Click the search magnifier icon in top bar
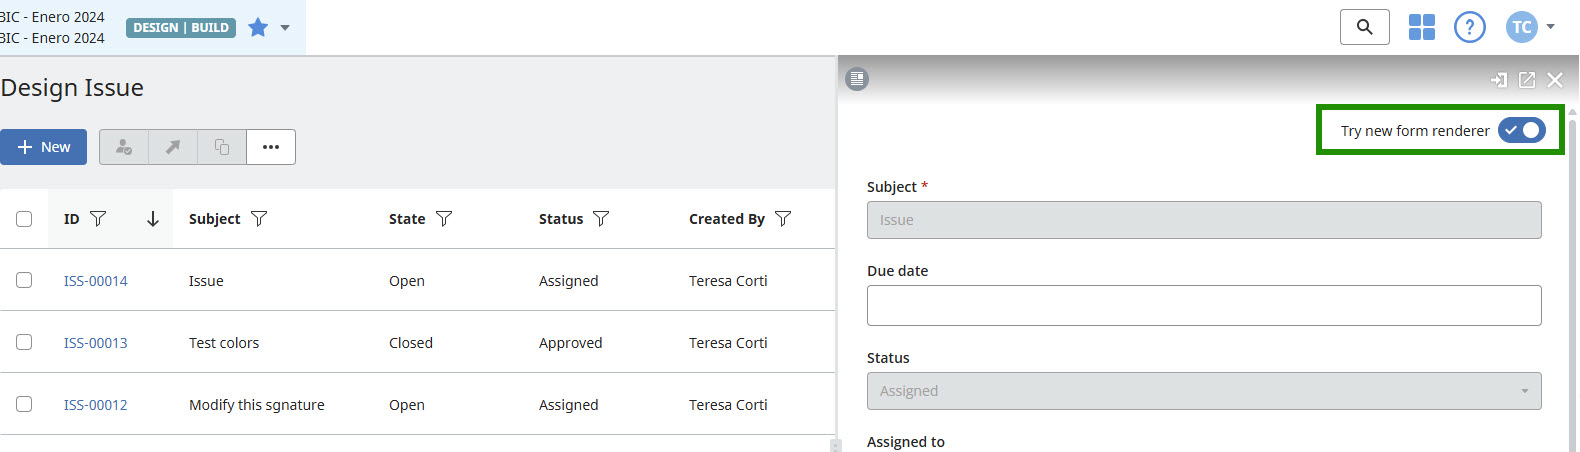The image size is (1580, 452). click(1364, 27)
